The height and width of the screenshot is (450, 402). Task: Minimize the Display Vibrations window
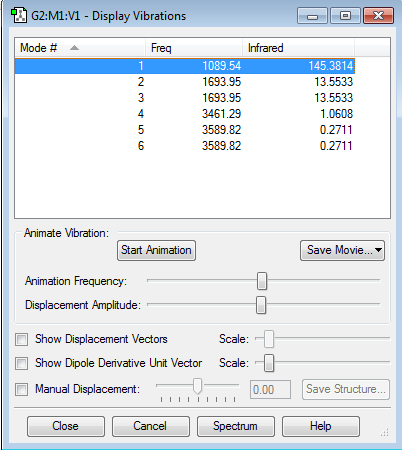[x=312, y=16]
